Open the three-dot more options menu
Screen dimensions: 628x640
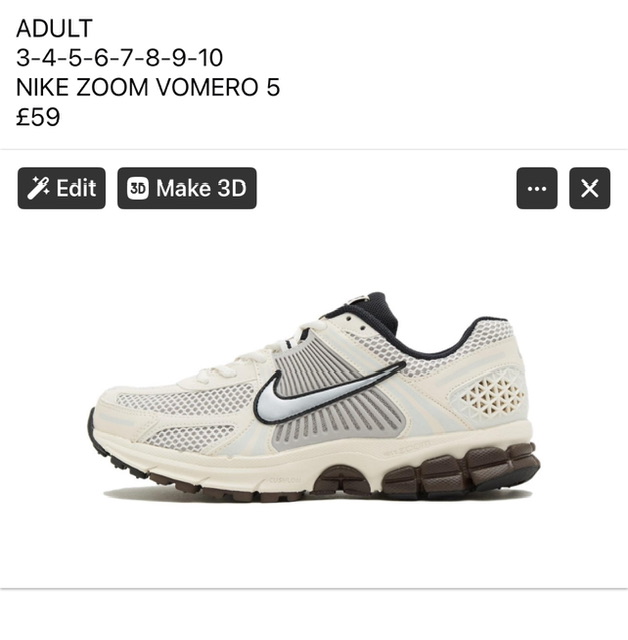coord(537,188)
